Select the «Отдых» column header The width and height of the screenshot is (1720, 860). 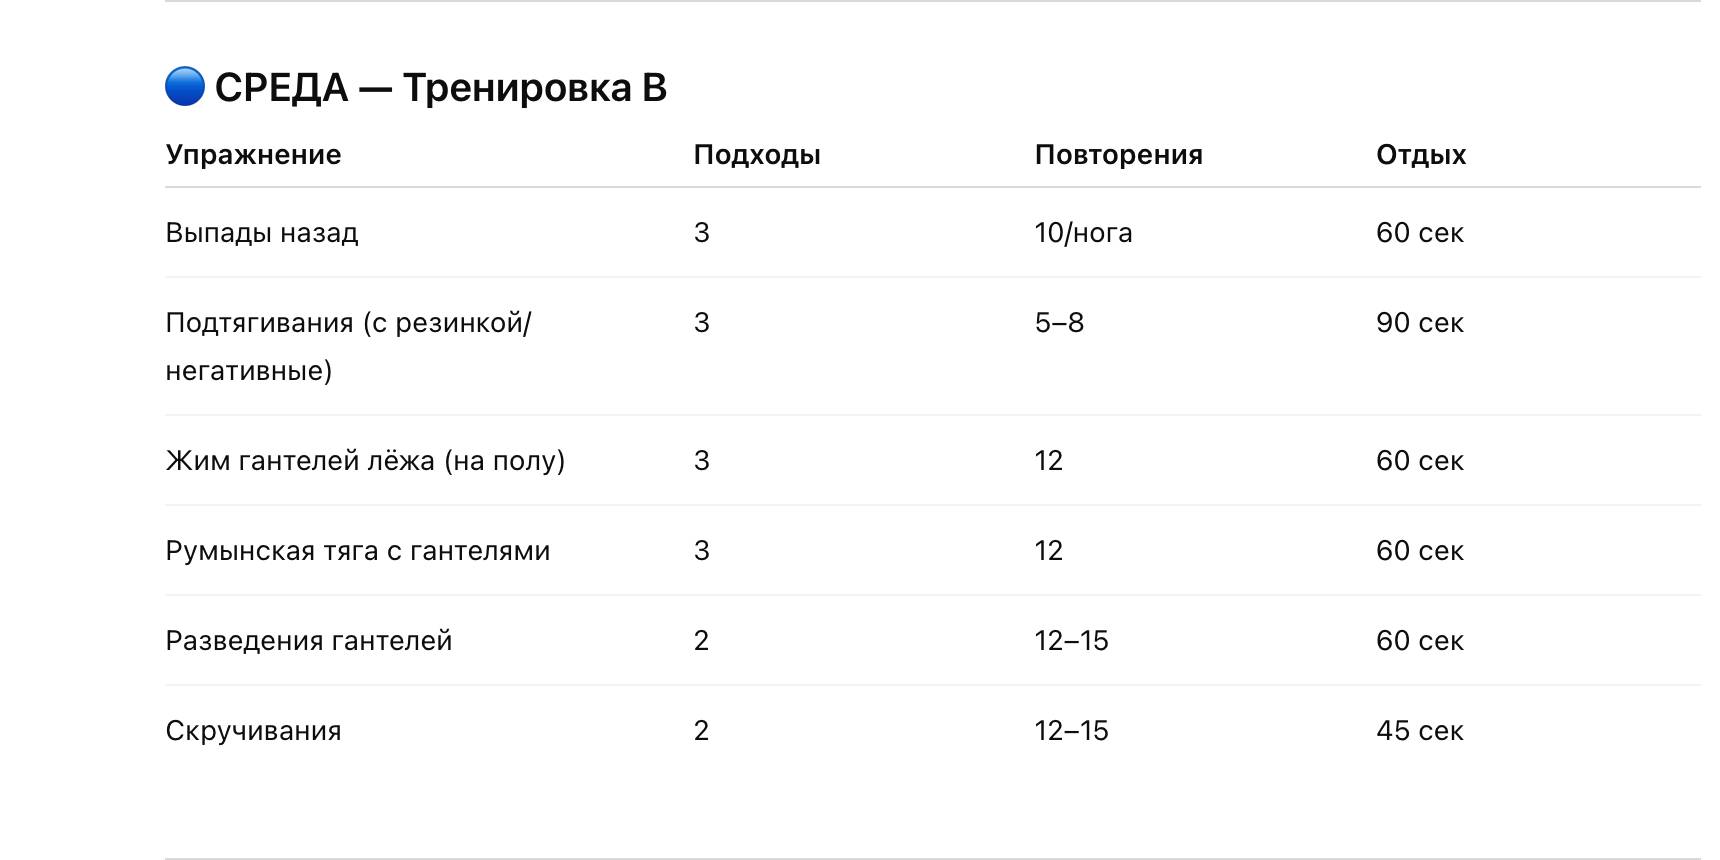coord(1420,155)
